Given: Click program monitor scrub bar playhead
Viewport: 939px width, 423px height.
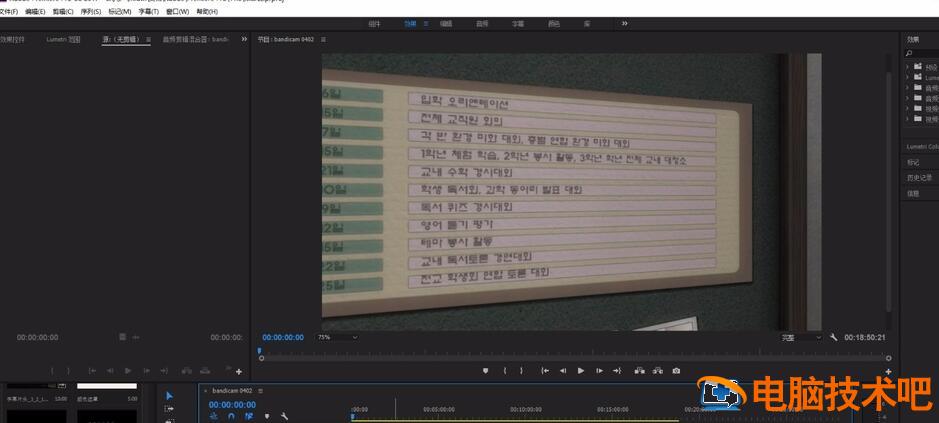Looking at the screenshot, I should (259, 351).
